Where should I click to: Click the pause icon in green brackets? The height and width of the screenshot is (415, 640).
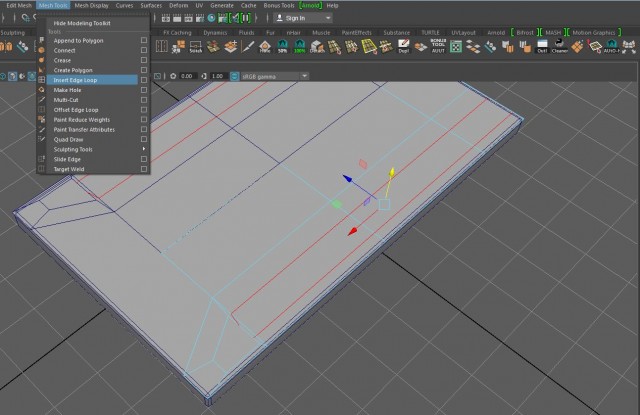click(x=246, y=18)
